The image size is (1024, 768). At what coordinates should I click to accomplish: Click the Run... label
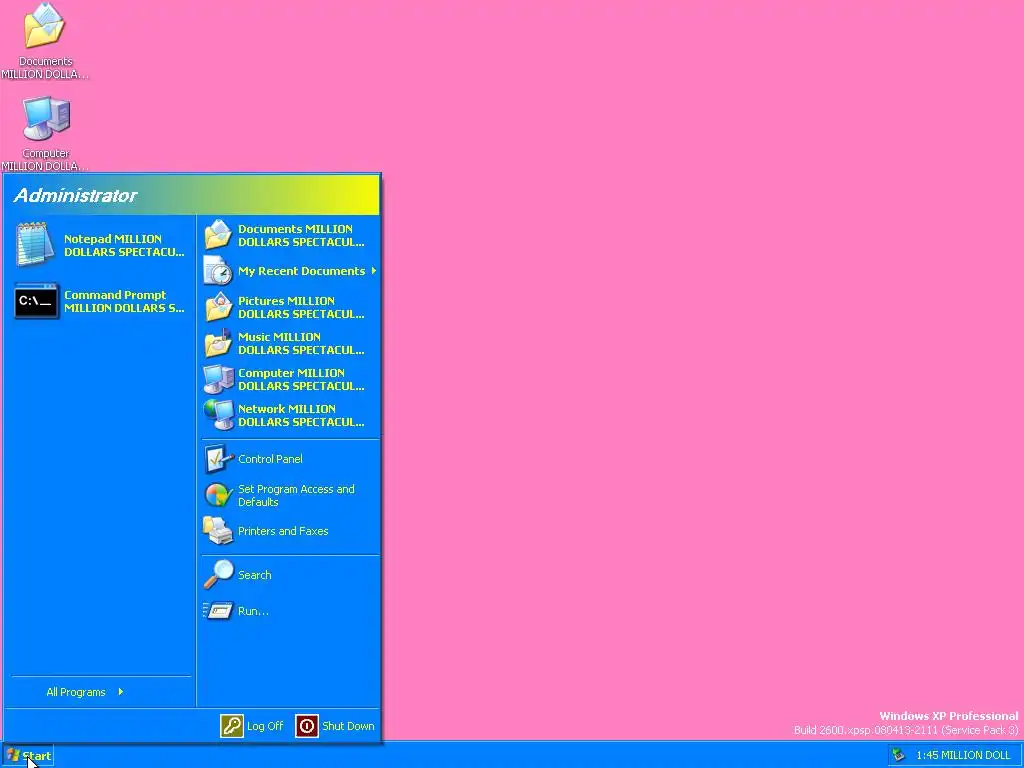(x=253, y=611)
